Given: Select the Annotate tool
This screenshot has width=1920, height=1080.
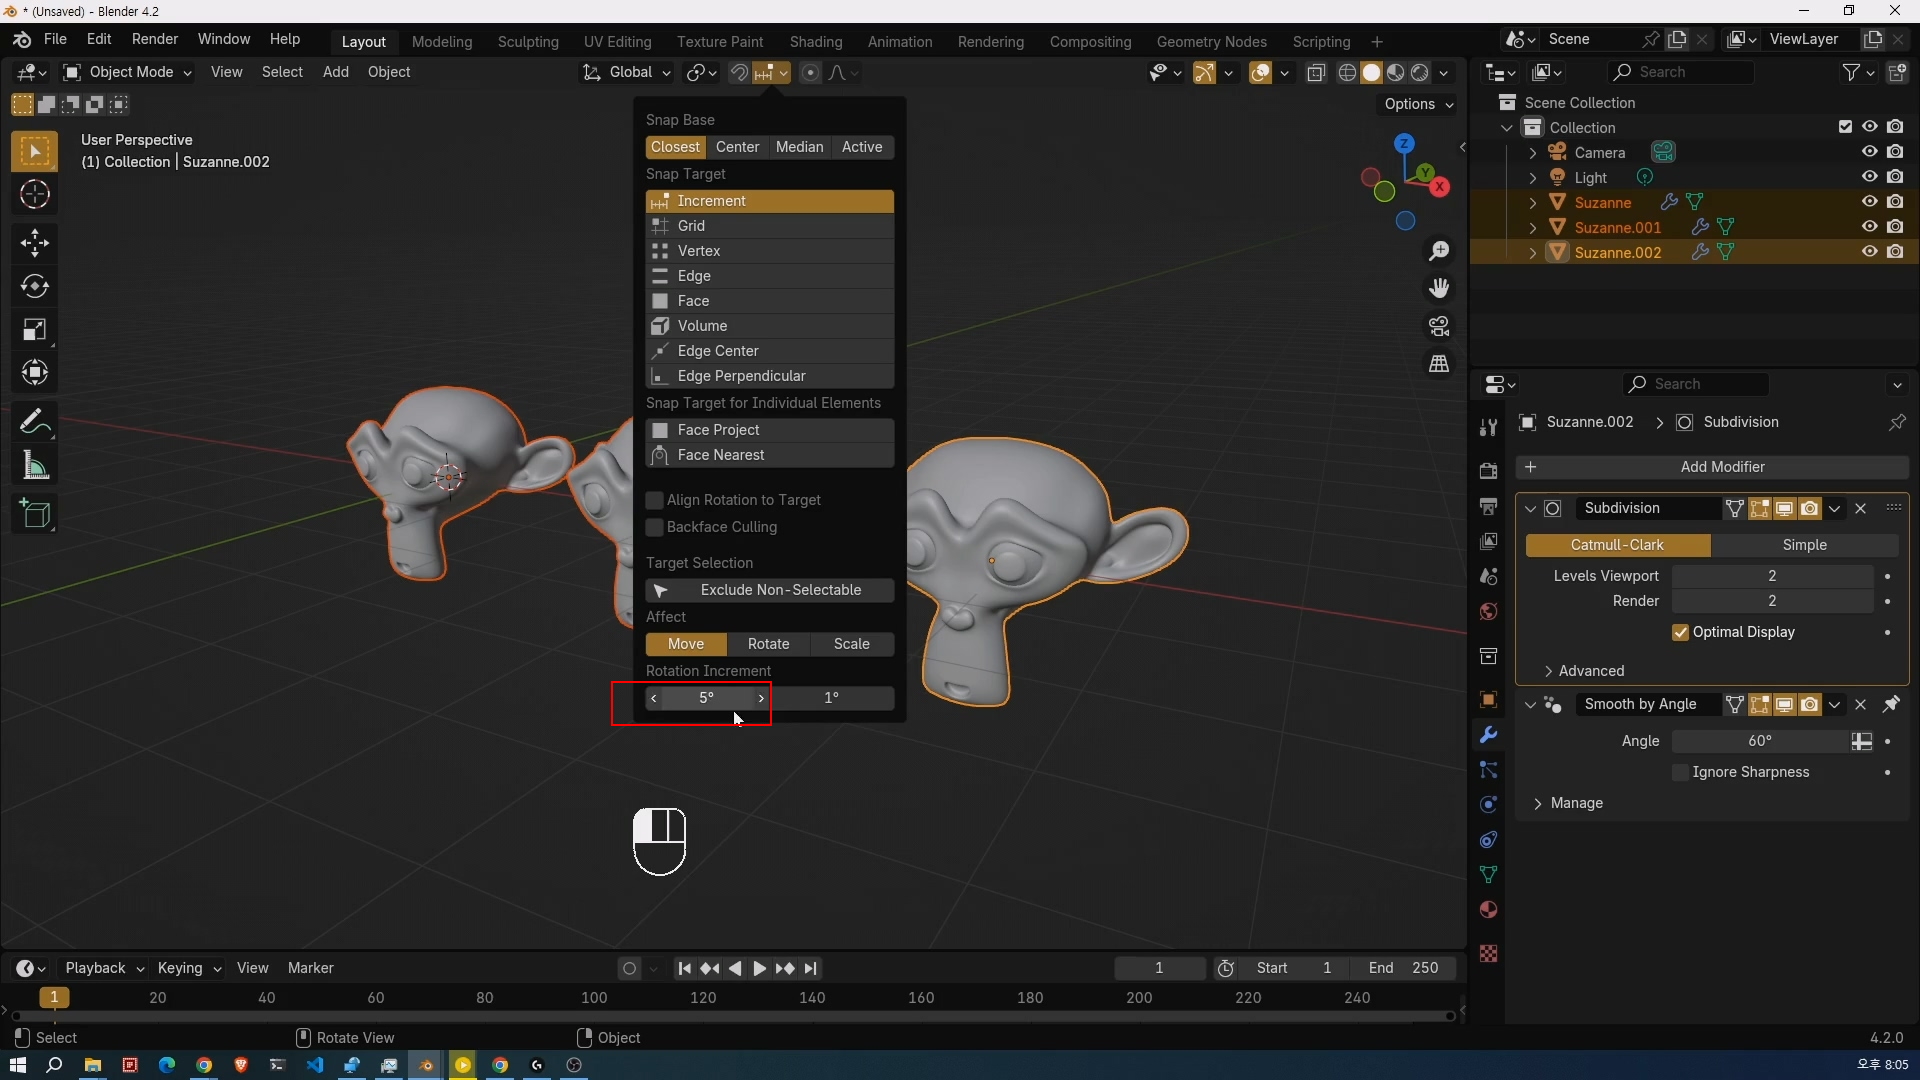Looking at the screenshot, I should point(35,421).
